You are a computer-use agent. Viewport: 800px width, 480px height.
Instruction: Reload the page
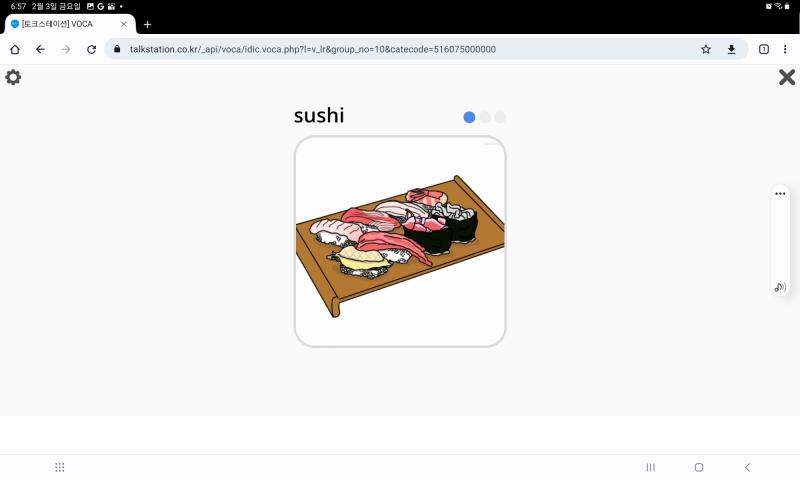click(x=91, y=49)
